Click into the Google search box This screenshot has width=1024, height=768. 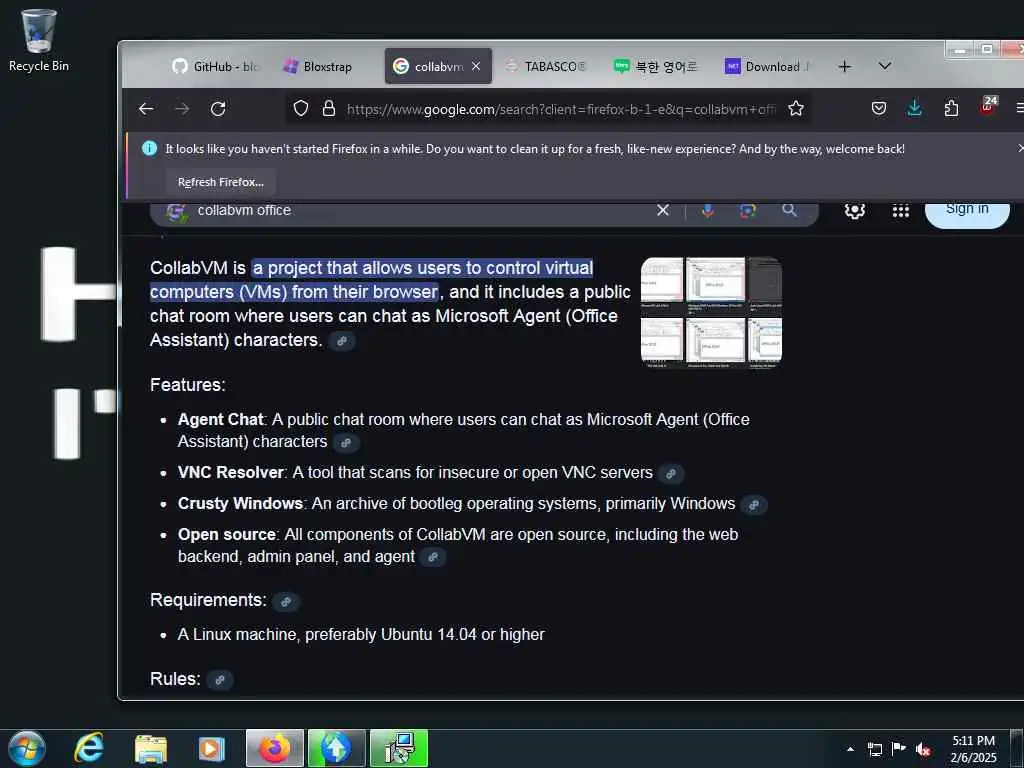[418, 210]
